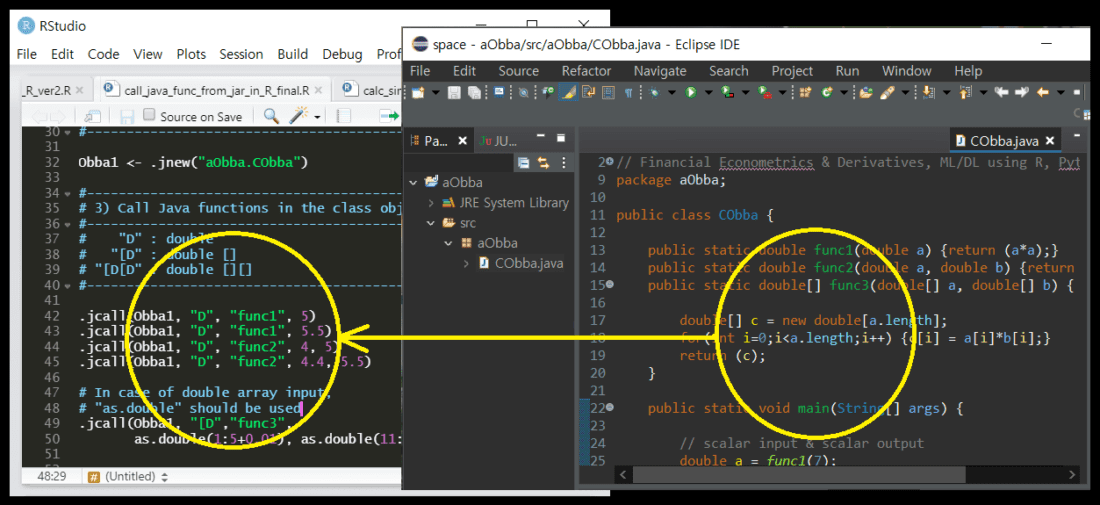Click the Collapse All icon in Package Explorer
Image resolution: width=1100 pixels, height=505 pixels.
point(523,162)
